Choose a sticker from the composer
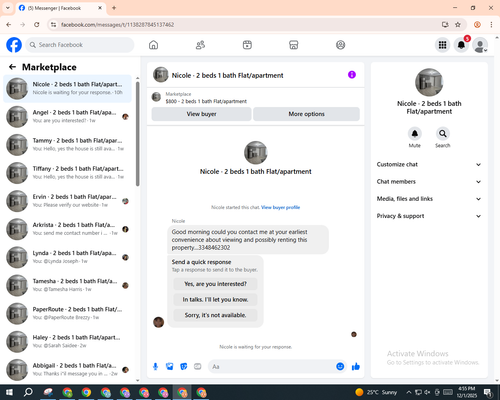Viewport: 500px width, 400px height. click(184, 367)
